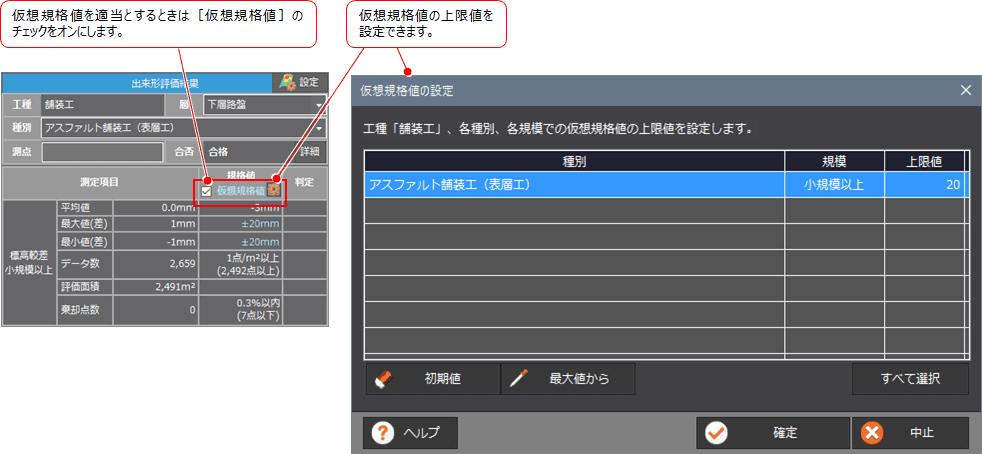Close the 仮想規格値の設定 dialog

click(965, 90)
